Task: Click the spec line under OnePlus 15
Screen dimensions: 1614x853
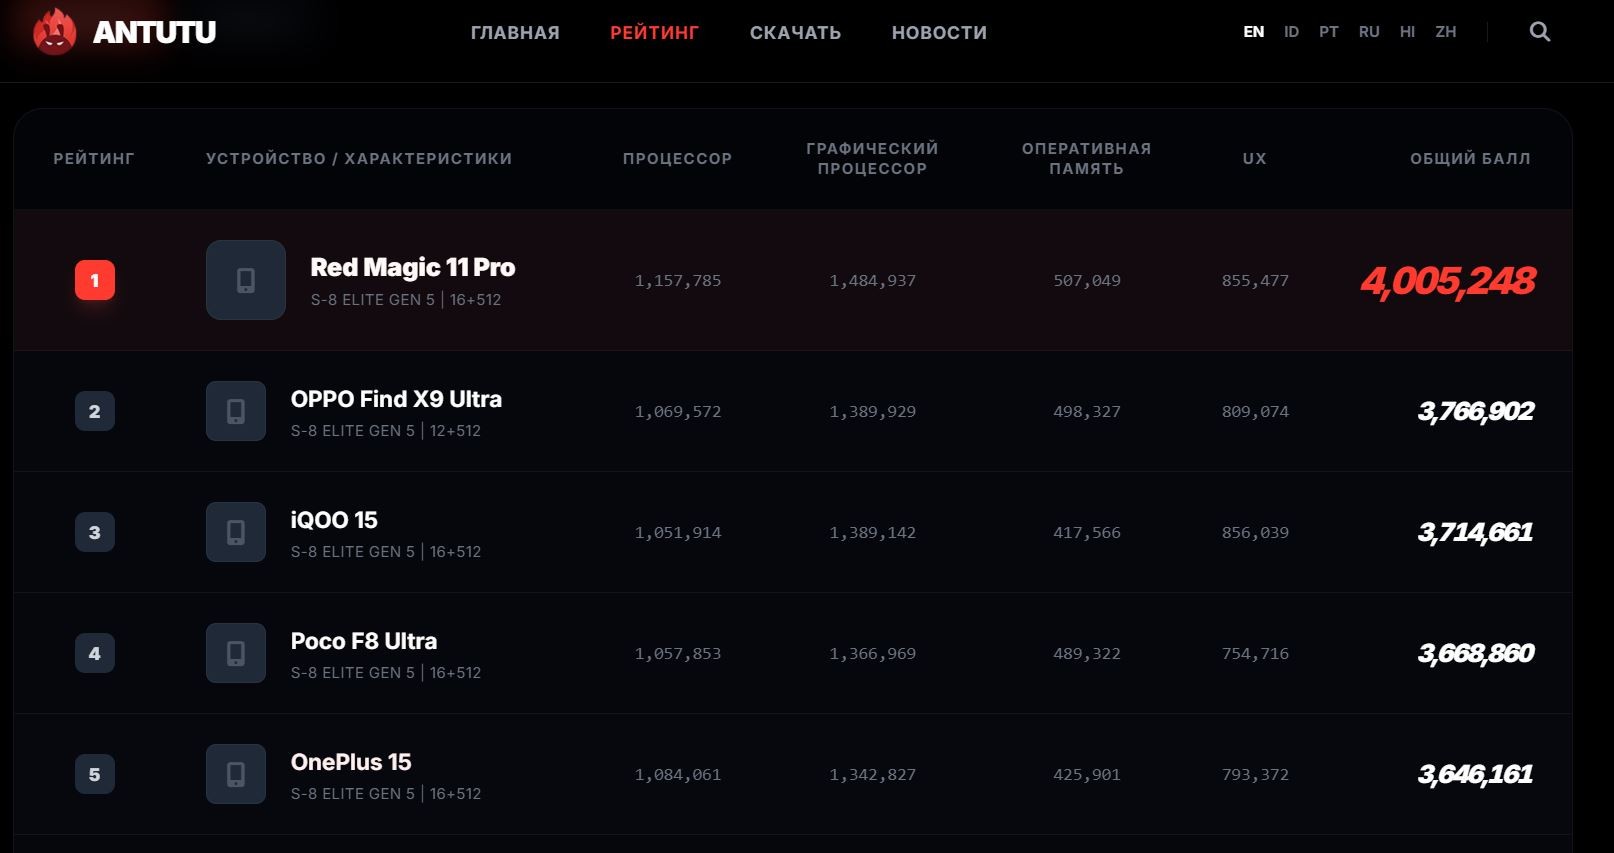Action: (386, 794)
